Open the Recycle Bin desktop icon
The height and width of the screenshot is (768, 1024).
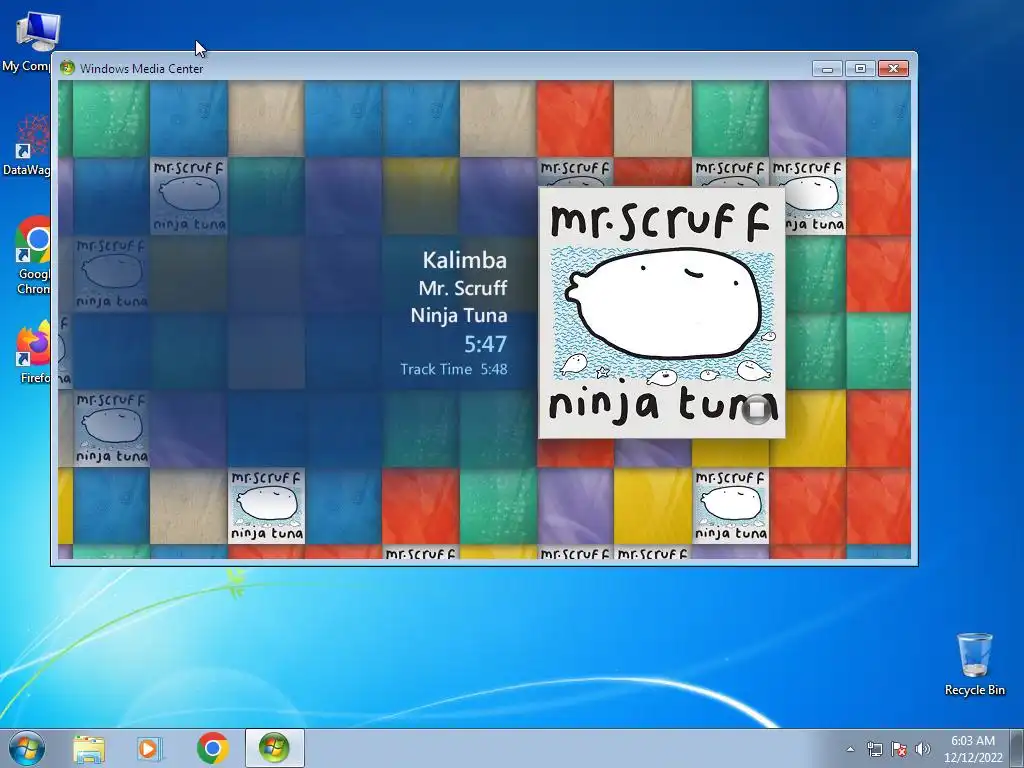[974, 664]
